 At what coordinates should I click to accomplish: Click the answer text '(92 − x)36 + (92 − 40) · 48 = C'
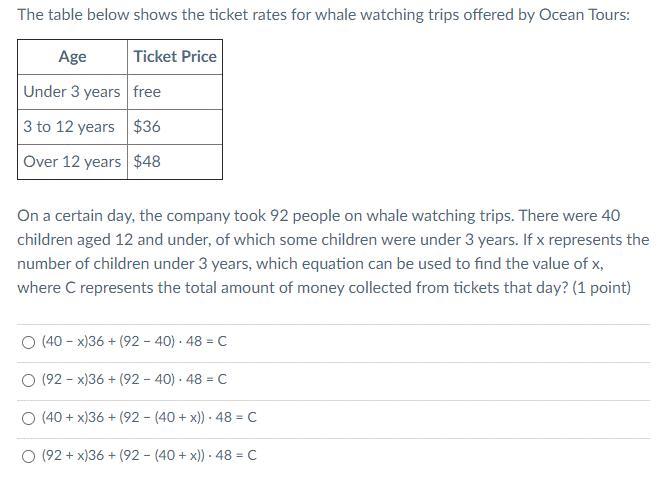[x=134, y=380]
